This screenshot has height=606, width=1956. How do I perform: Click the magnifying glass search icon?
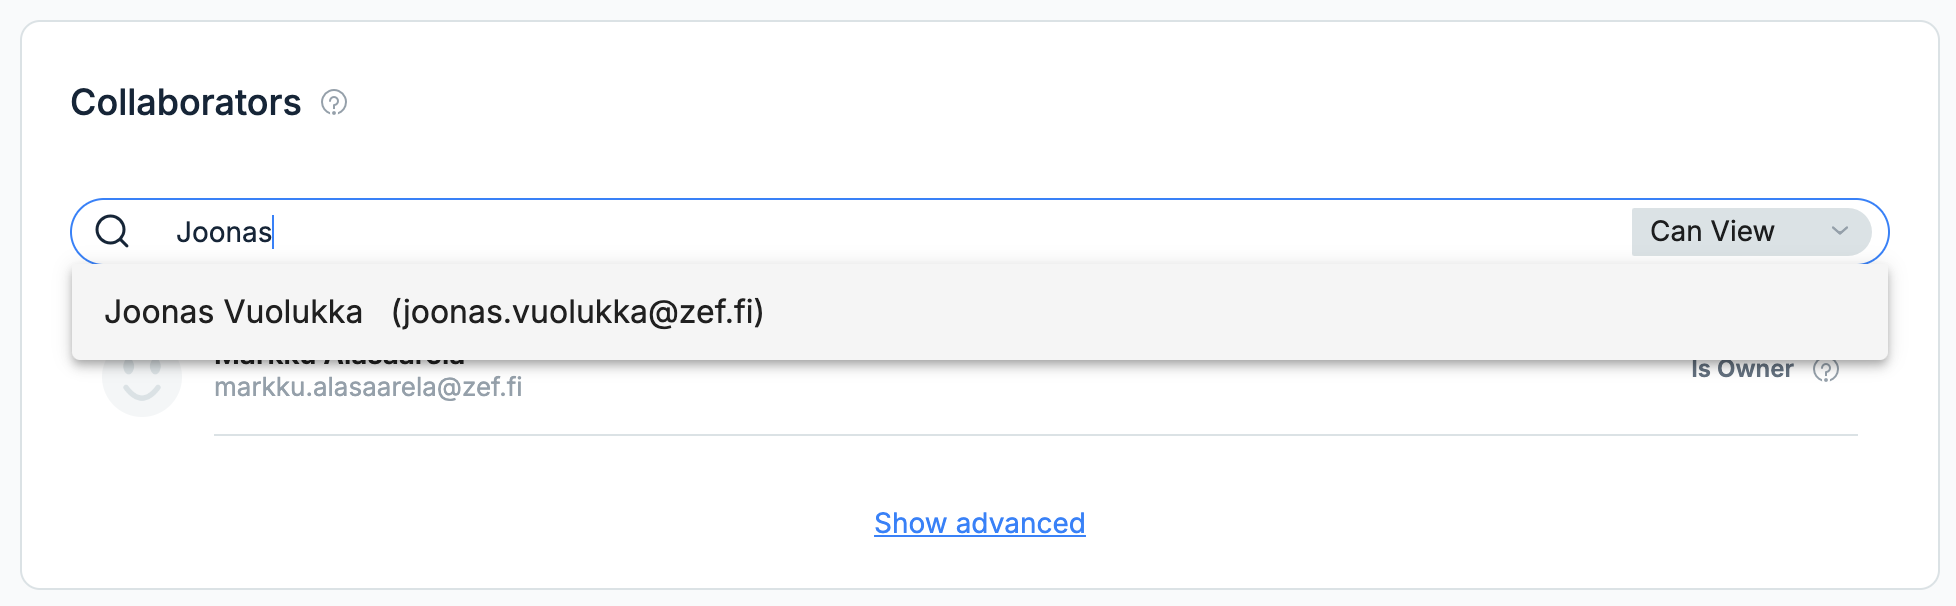[112, 231]
